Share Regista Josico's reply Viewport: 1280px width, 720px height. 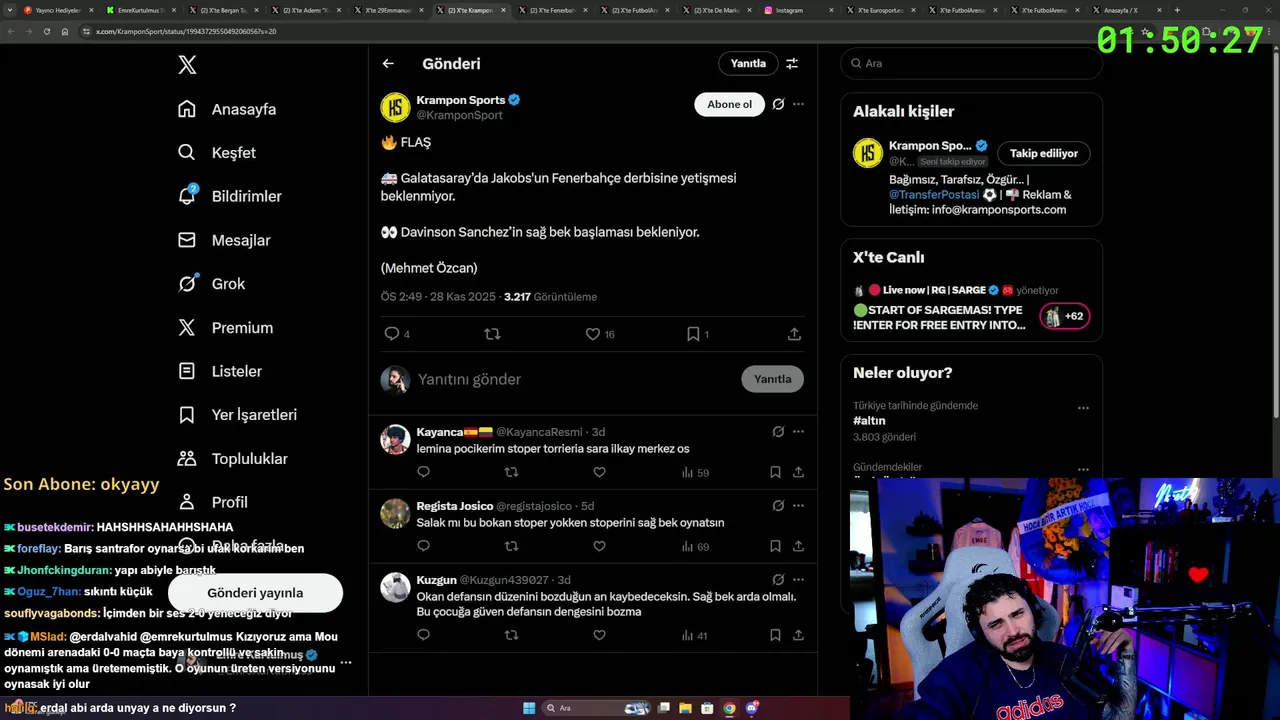798,546
